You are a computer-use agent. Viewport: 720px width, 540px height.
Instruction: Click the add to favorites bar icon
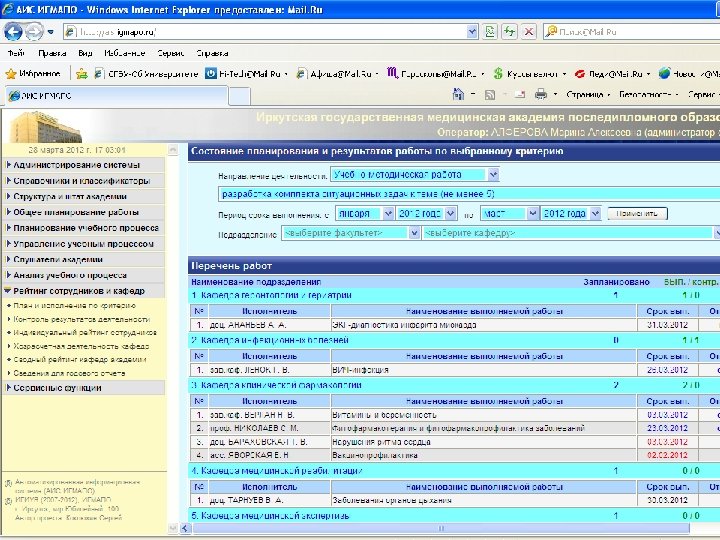tap(82, 73)
